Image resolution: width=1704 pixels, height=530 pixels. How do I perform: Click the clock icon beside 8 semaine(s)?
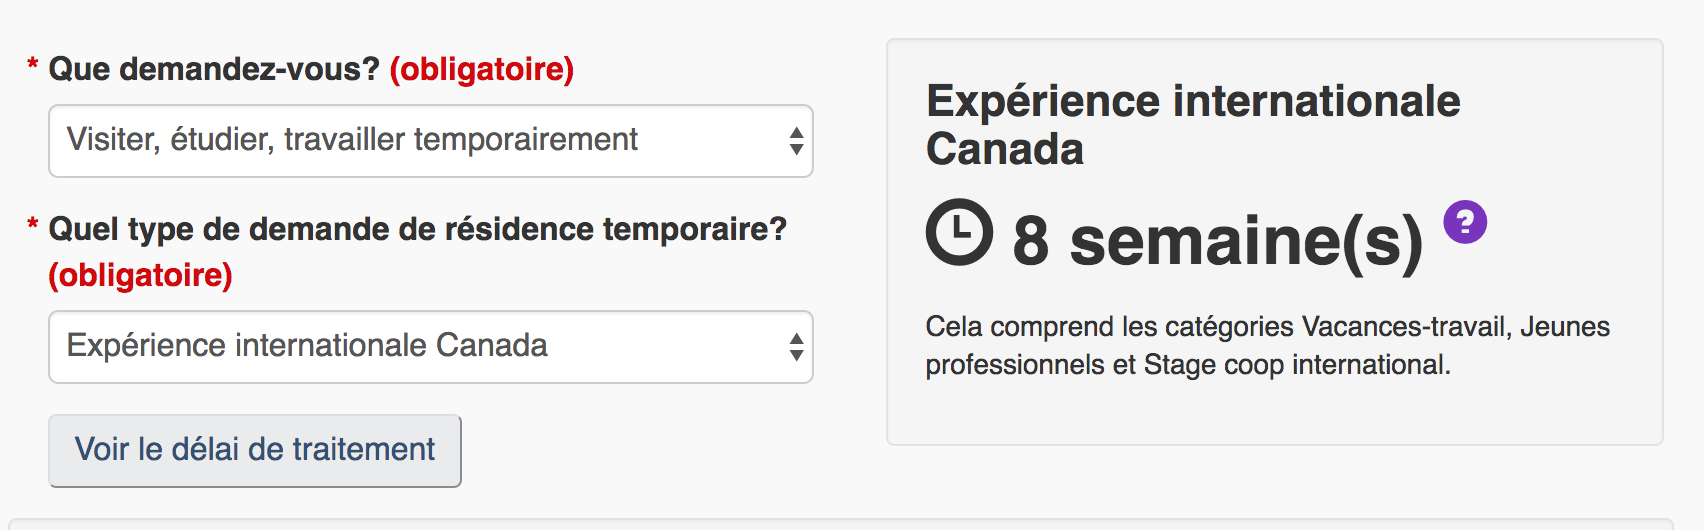(x=959, y=232)
